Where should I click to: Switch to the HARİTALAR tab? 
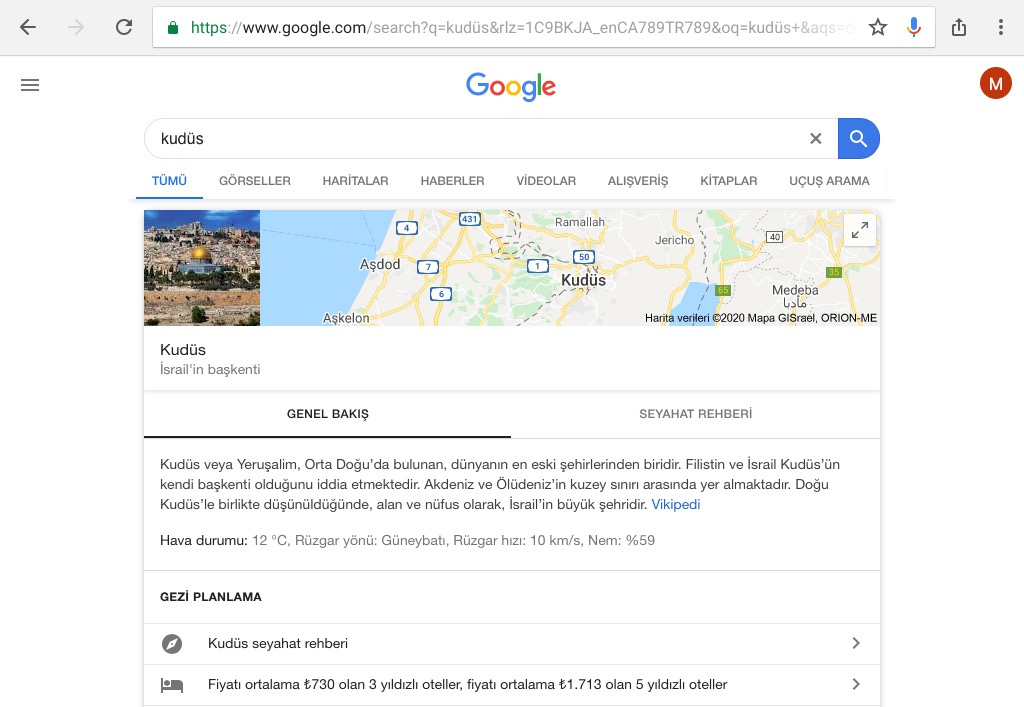355,181
